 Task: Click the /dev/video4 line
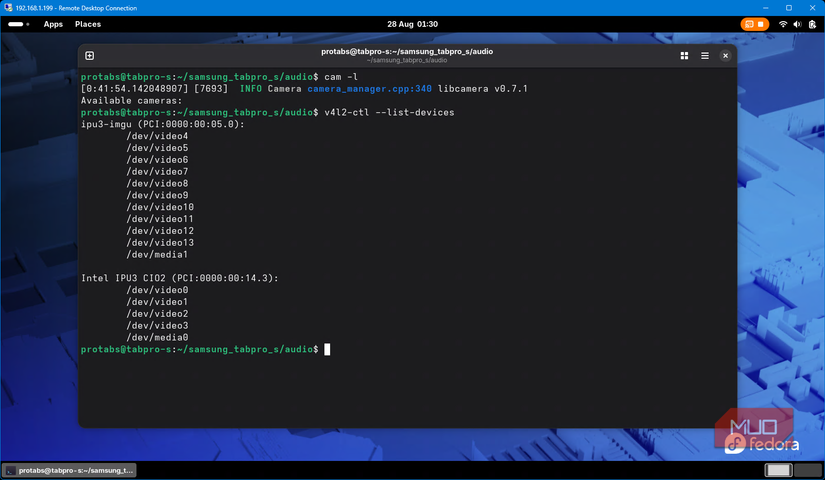[157, 136]
